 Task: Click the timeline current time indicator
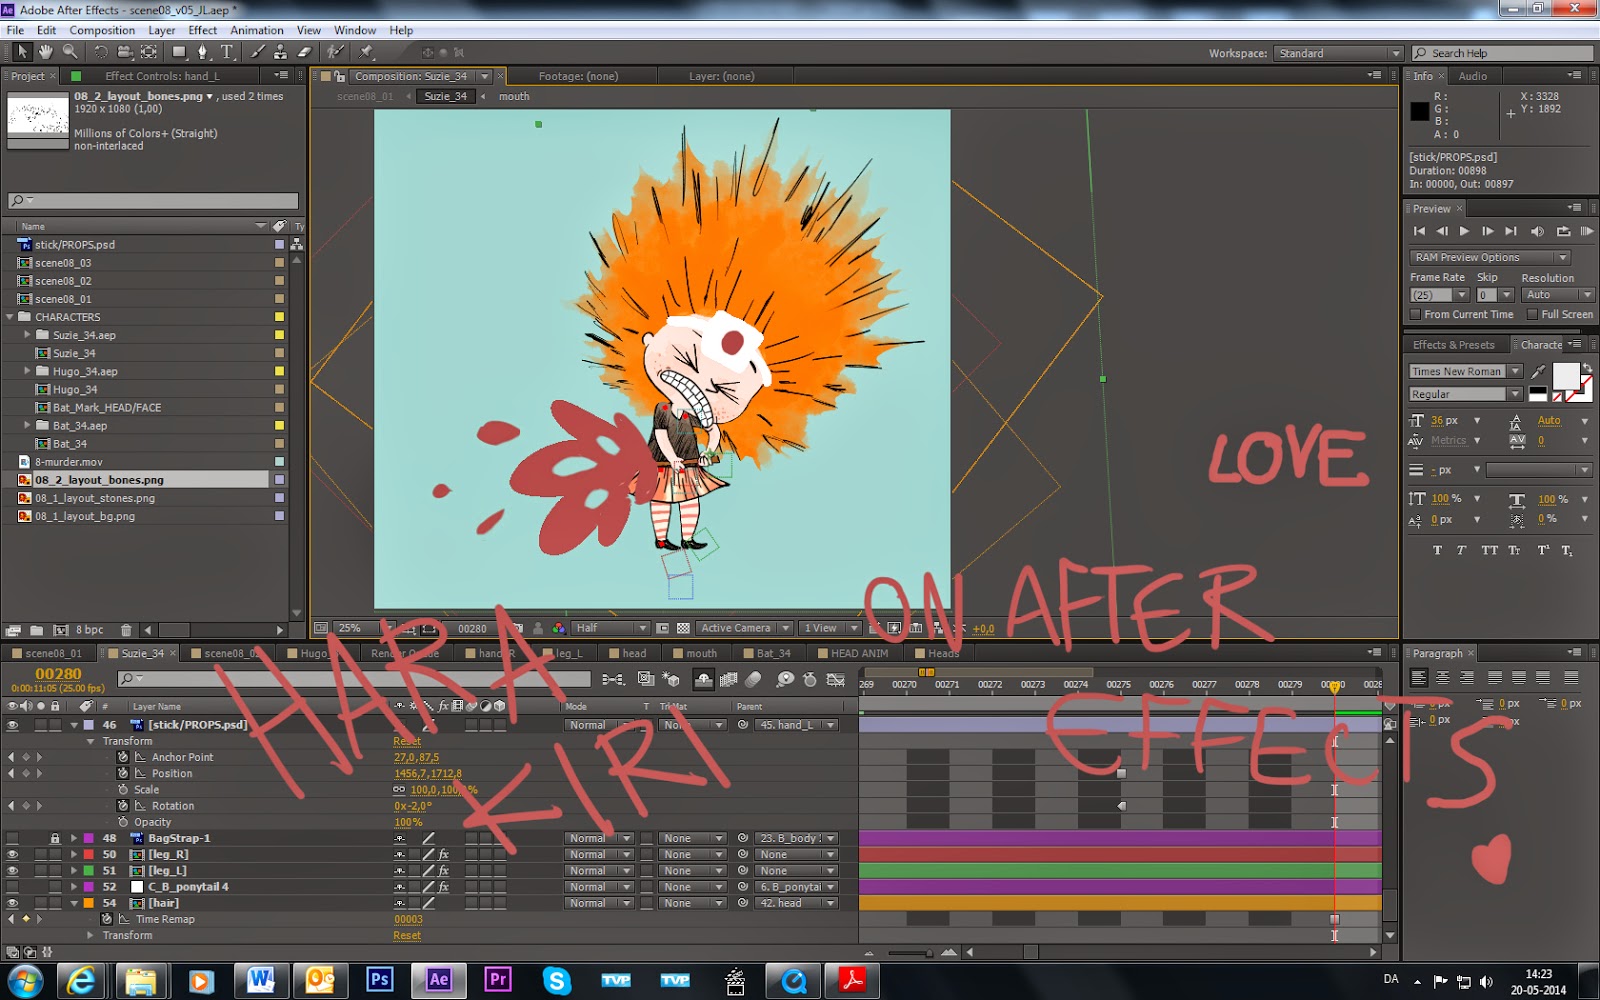point(1334,687)
